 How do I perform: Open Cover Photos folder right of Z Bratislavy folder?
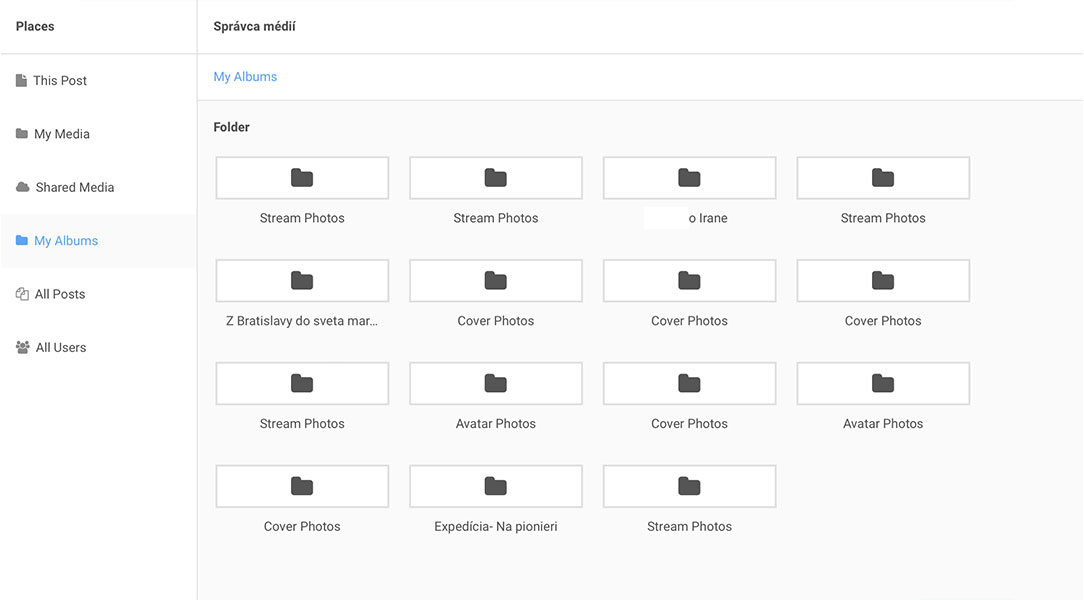click(x=496, y=281)
